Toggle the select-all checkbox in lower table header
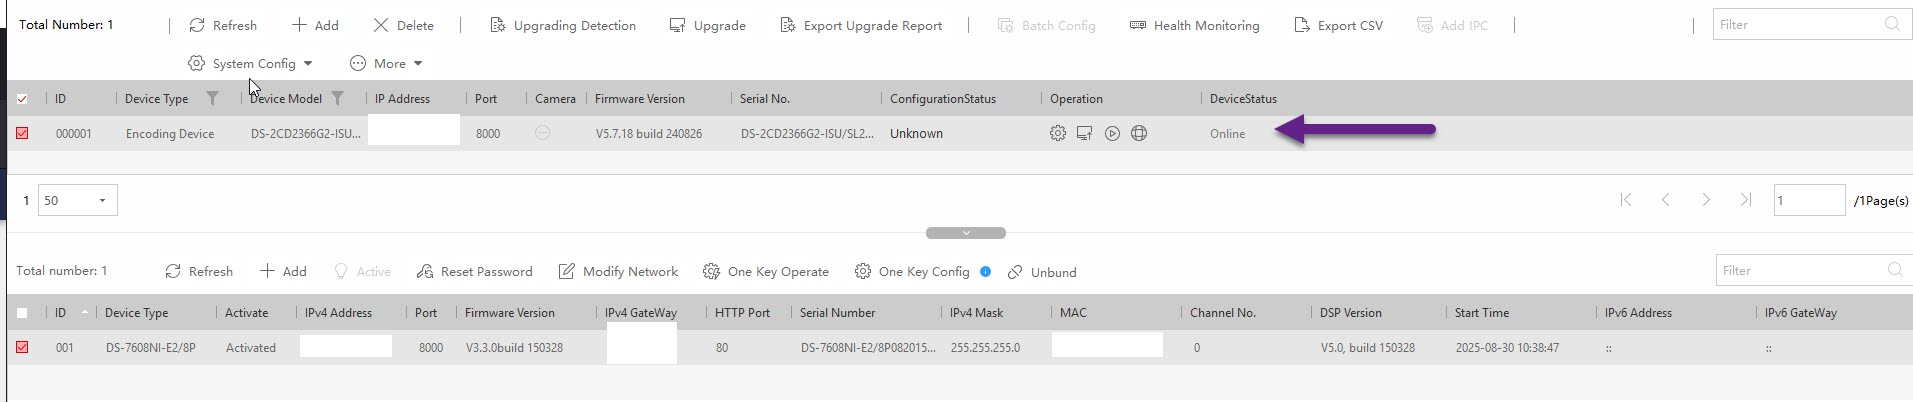Viewport: 1913px width, 402px height. tap(22, 313)
